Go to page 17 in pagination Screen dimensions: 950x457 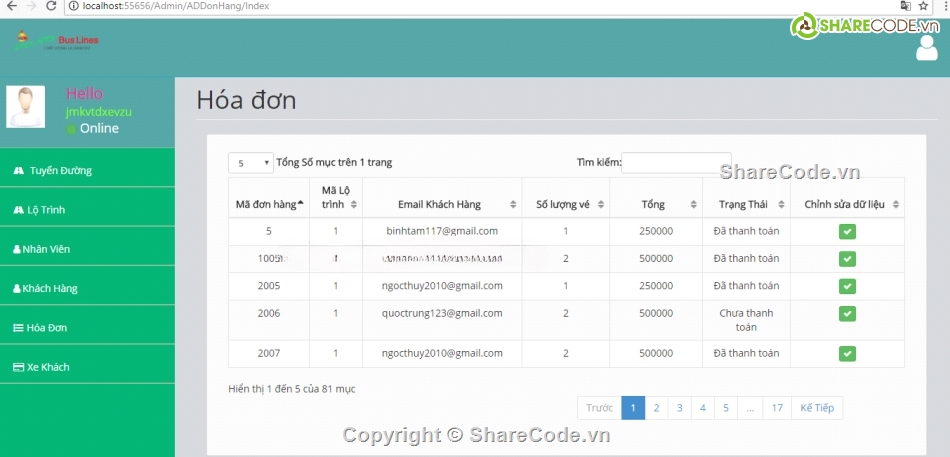777,408
